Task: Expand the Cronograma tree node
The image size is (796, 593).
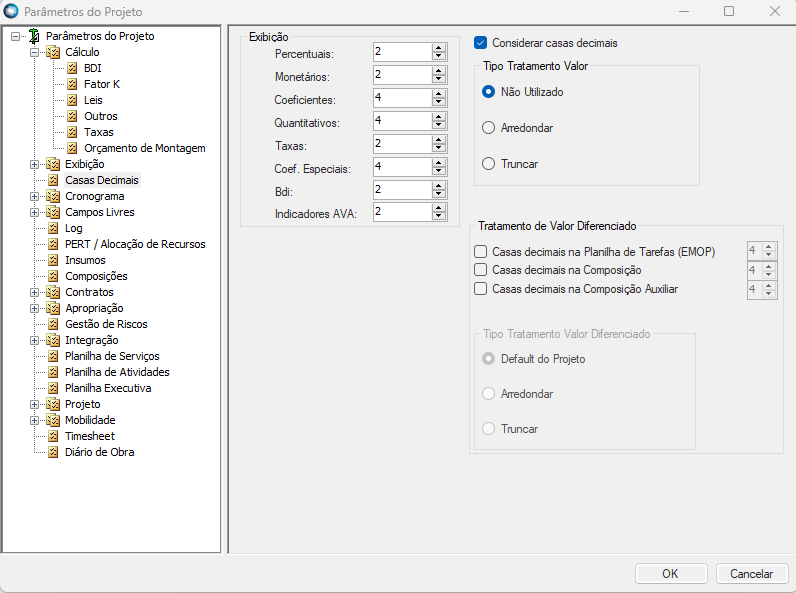Action: tap(34, 196)
